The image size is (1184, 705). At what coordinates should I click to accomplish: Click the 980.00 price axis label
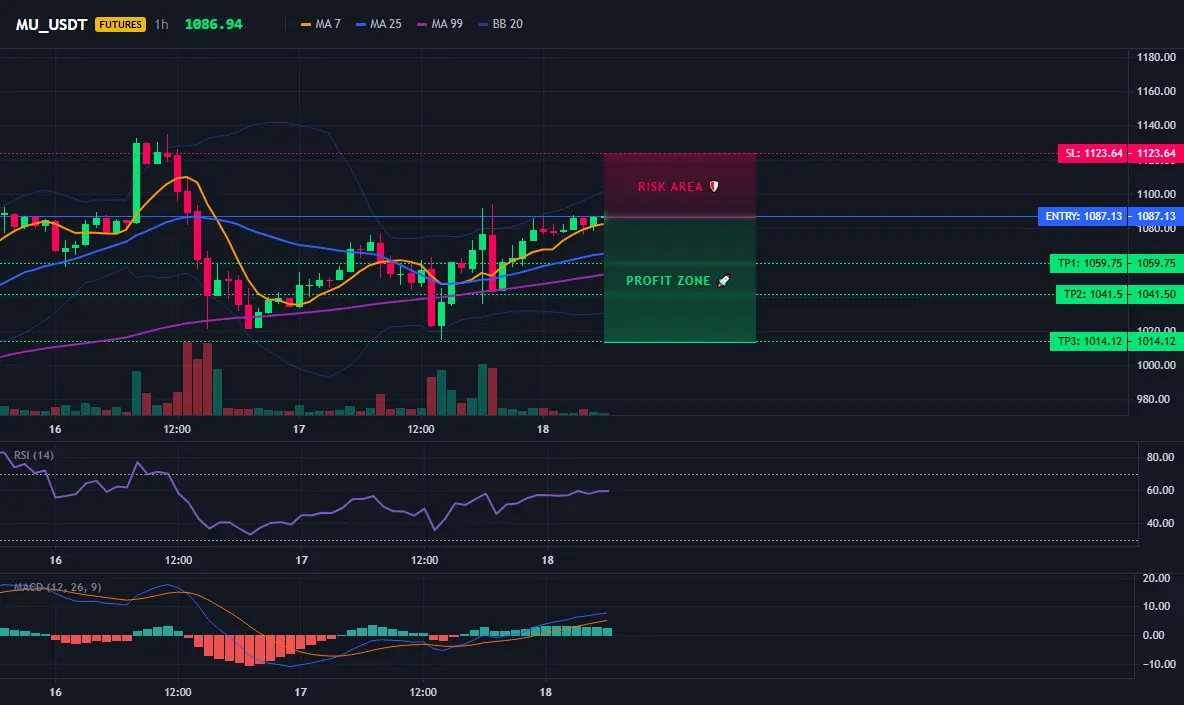(1153, 399)
